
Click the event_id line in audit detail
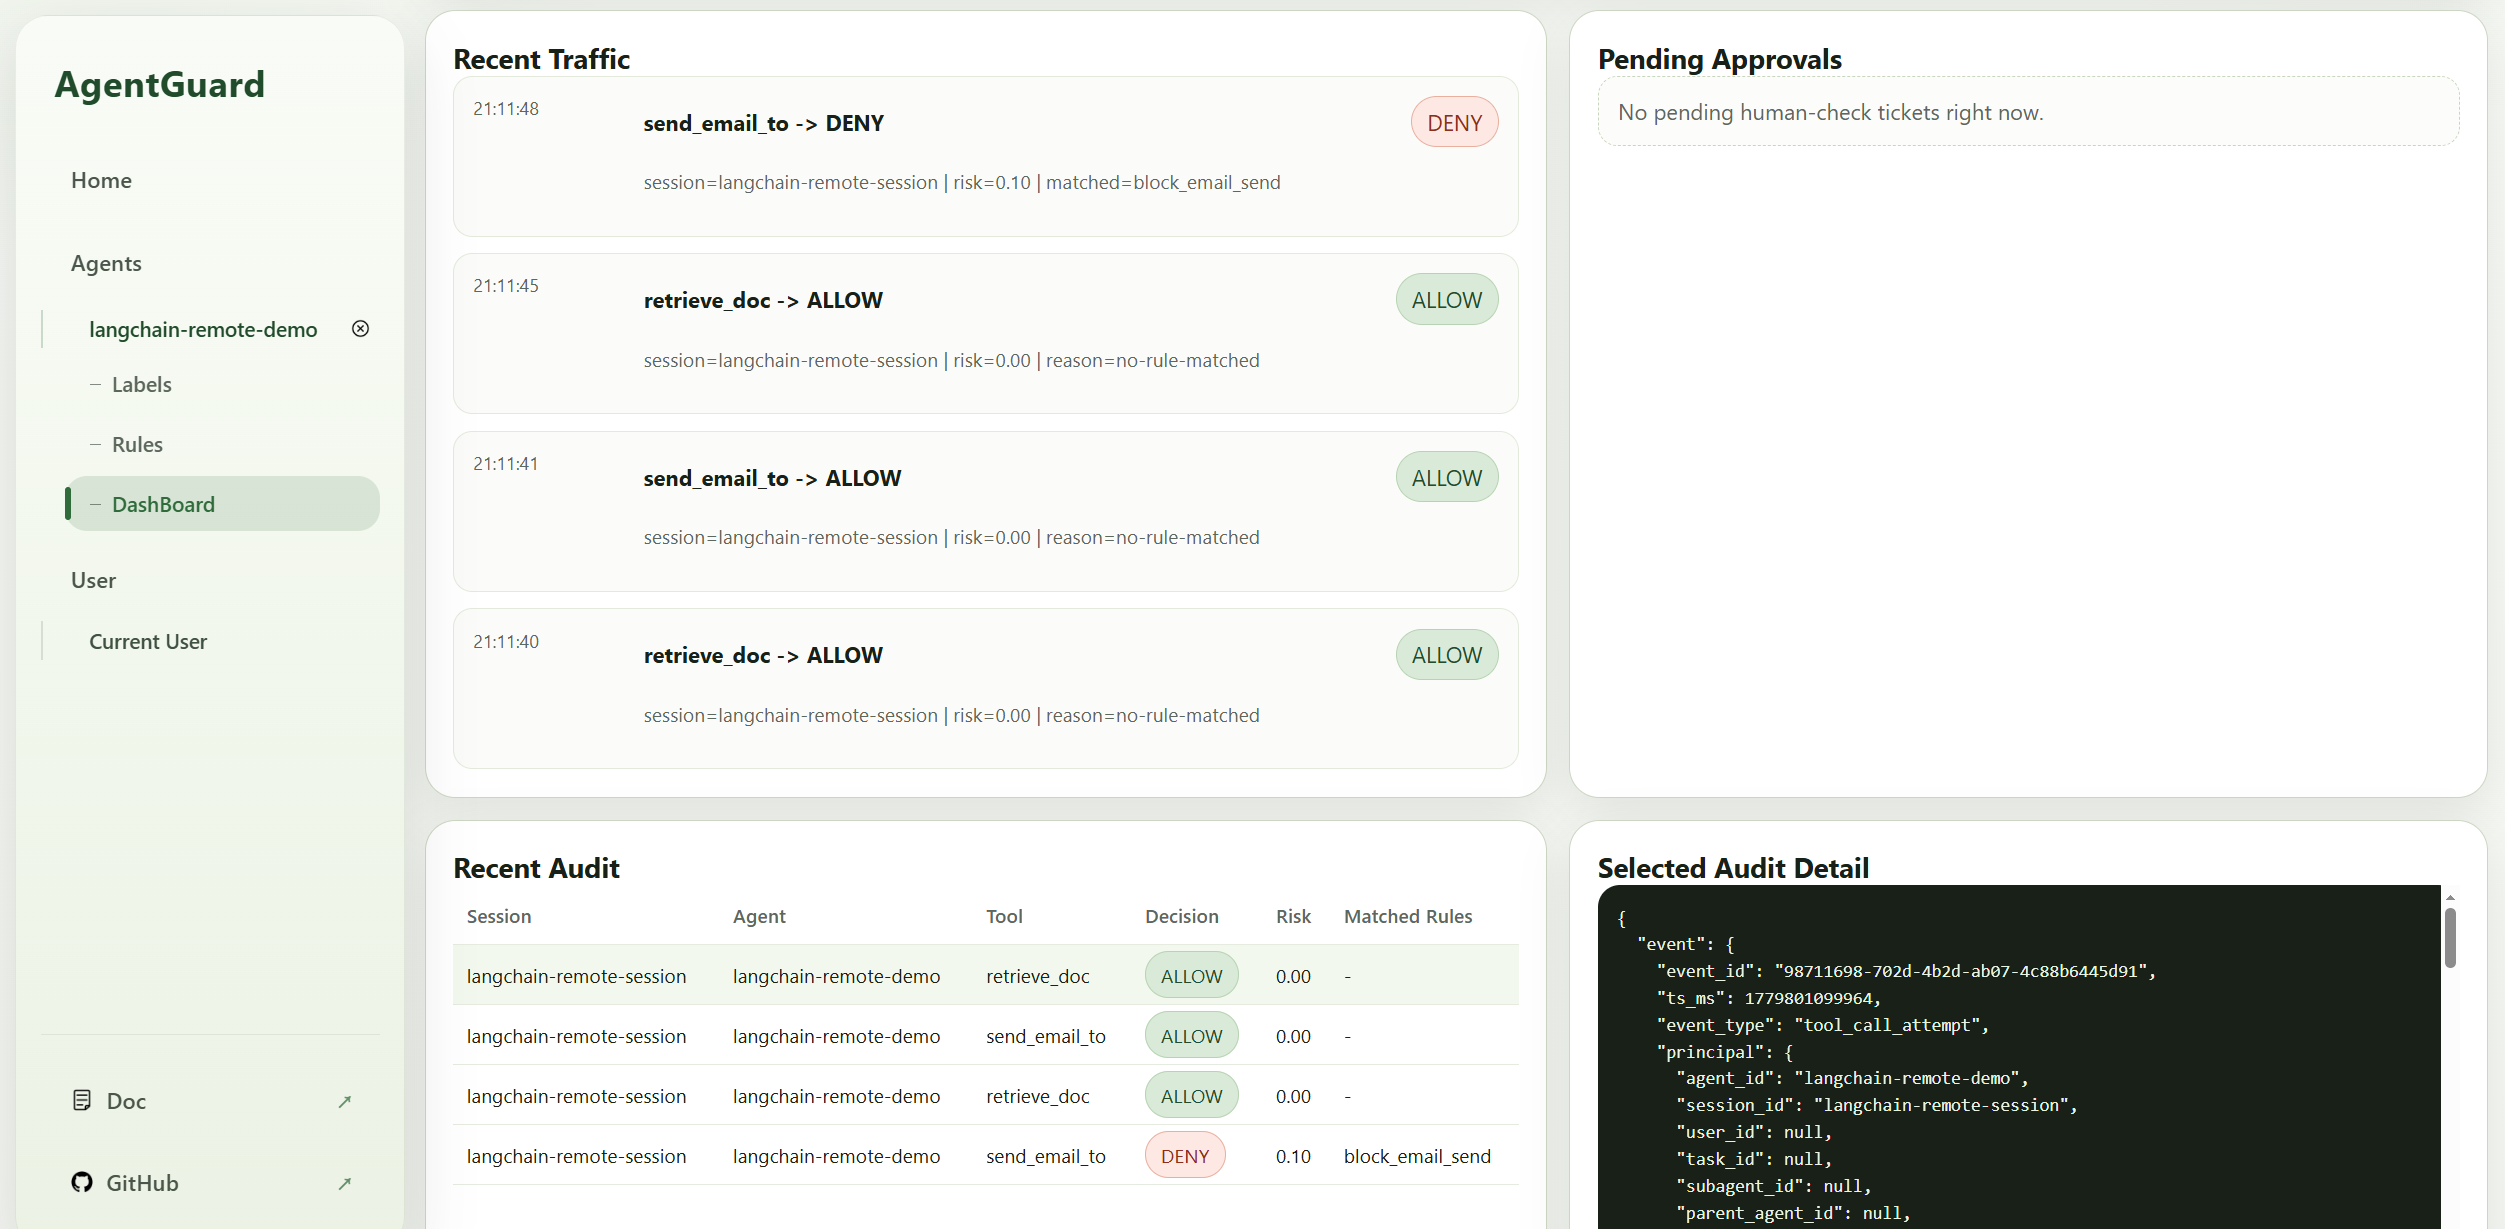coord(1906,971)
